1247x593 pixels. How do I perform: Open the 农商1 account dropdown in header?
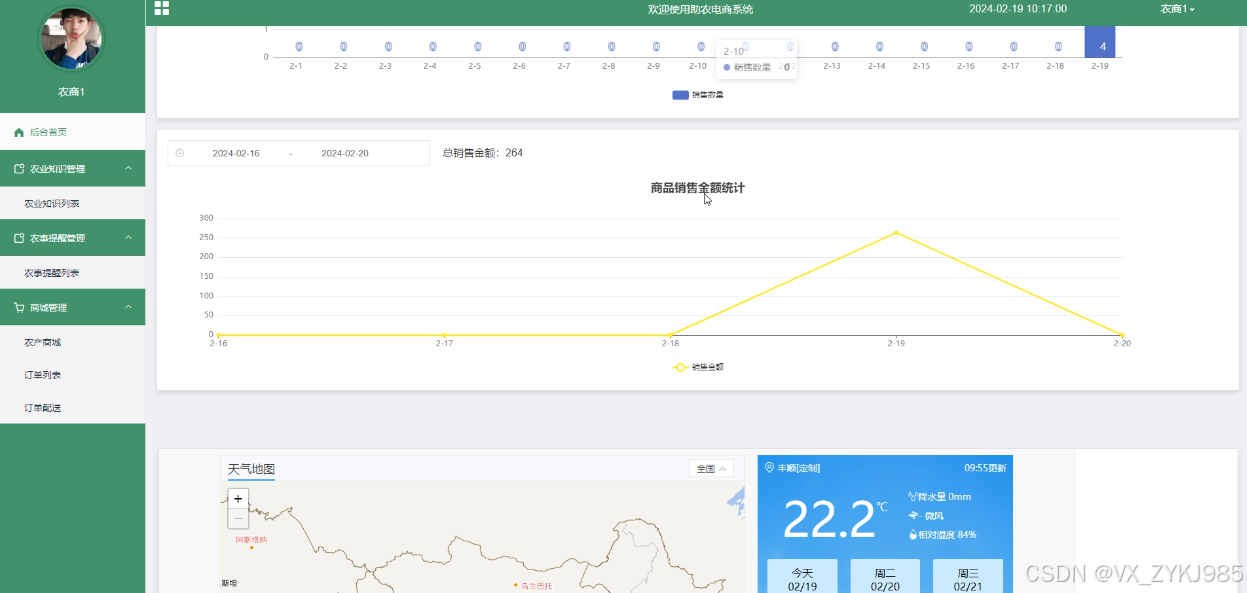coord(1177,9)
